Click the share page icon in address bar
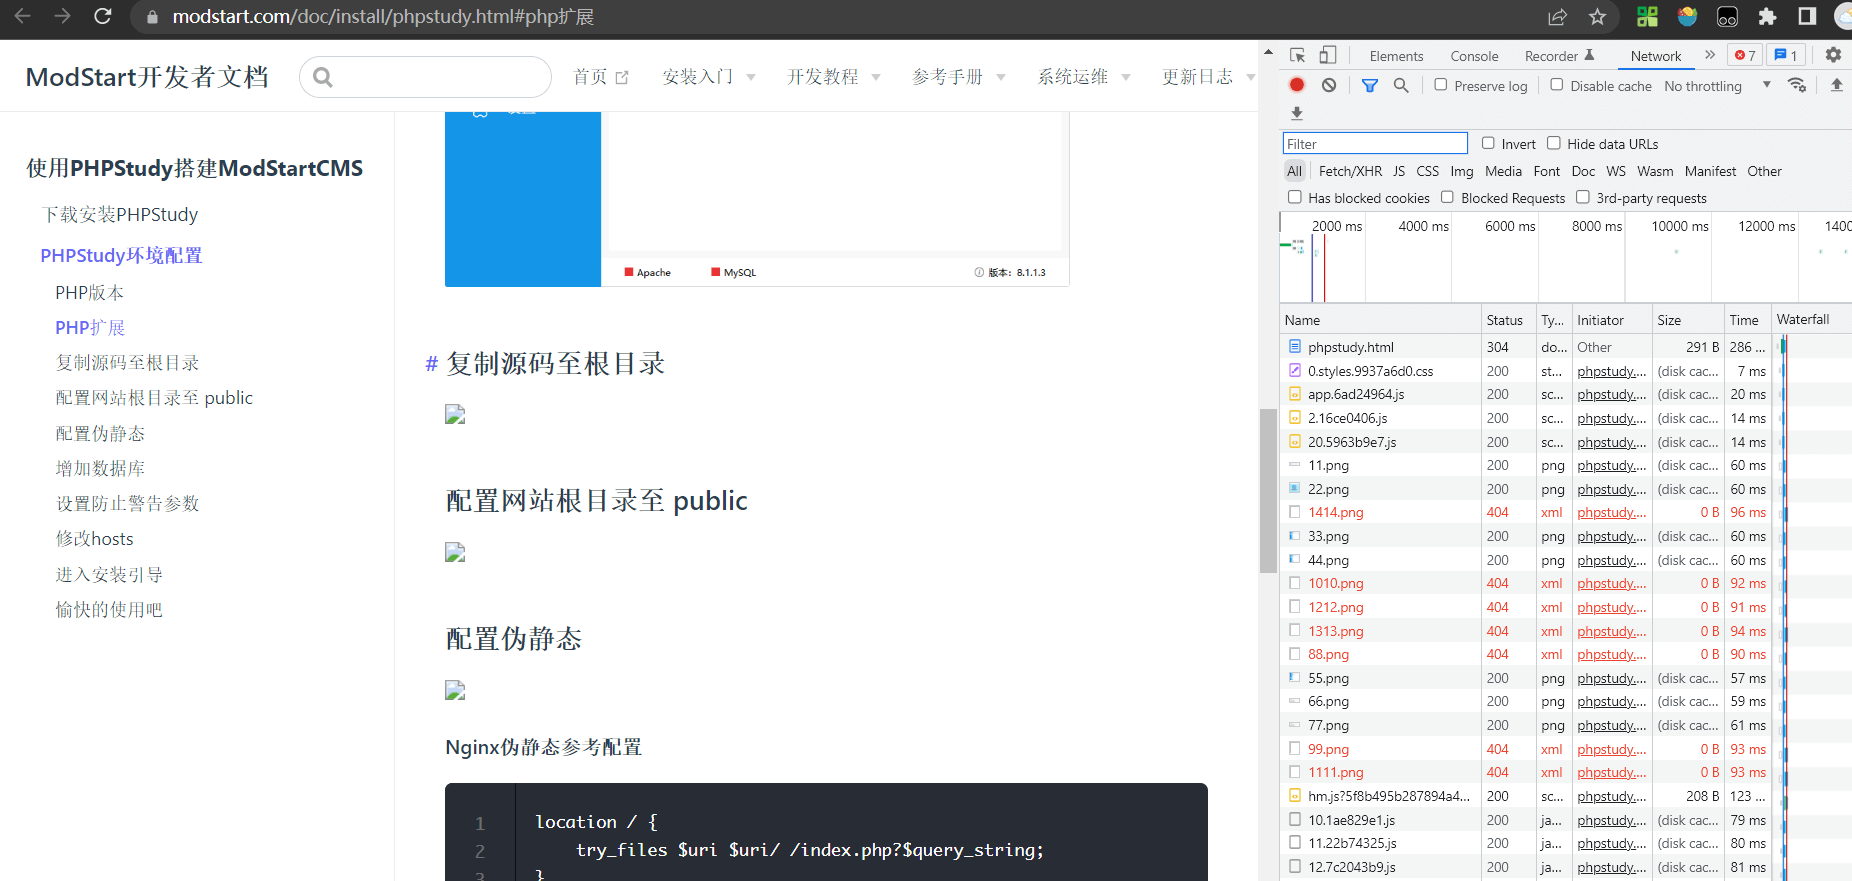This screenshot has height=881, width=1852. [x=1557, y=16]
